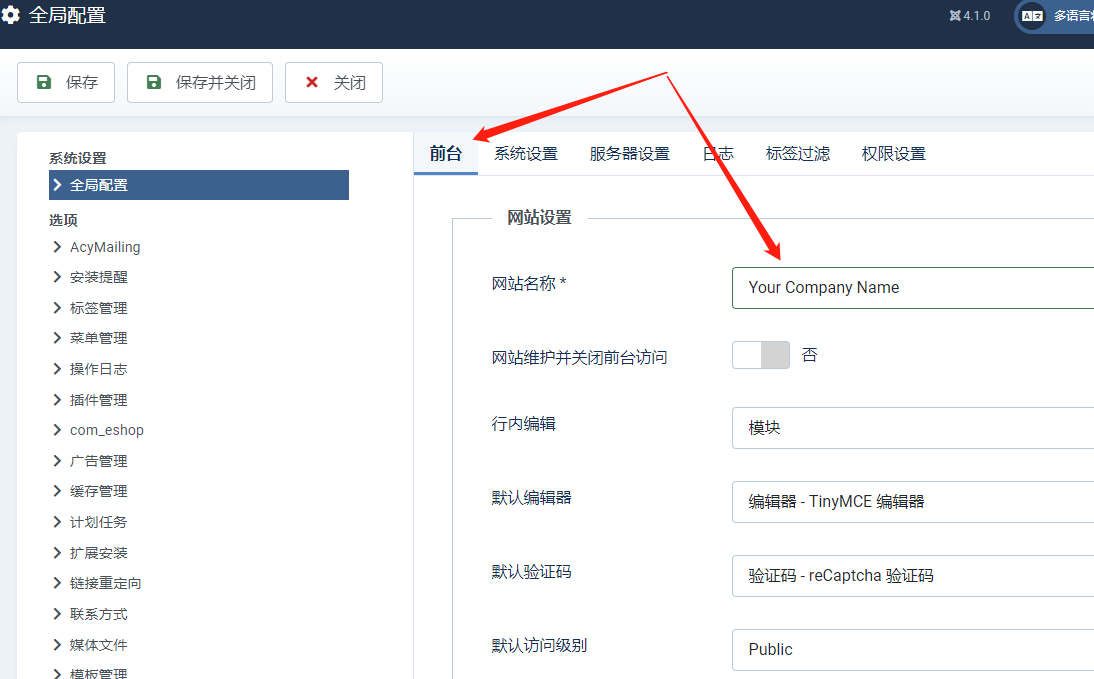Click the red X icon on 关闭 button
The image size is (1094, 679).
click(x=312, y=83)
